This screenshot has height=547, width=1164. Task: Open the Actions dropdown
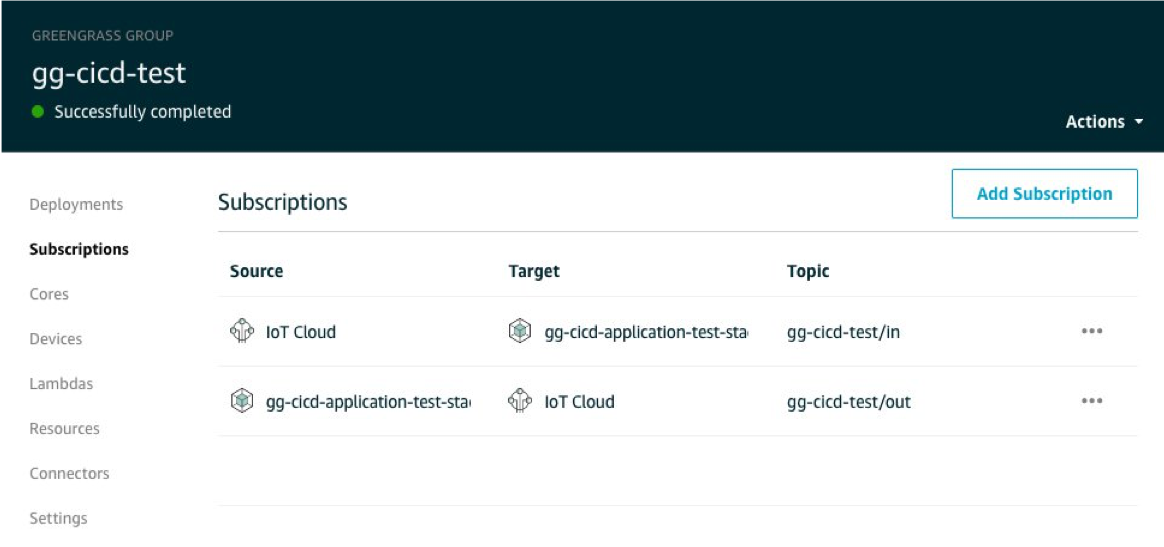pyautogui.click(x=1104, y=122)
